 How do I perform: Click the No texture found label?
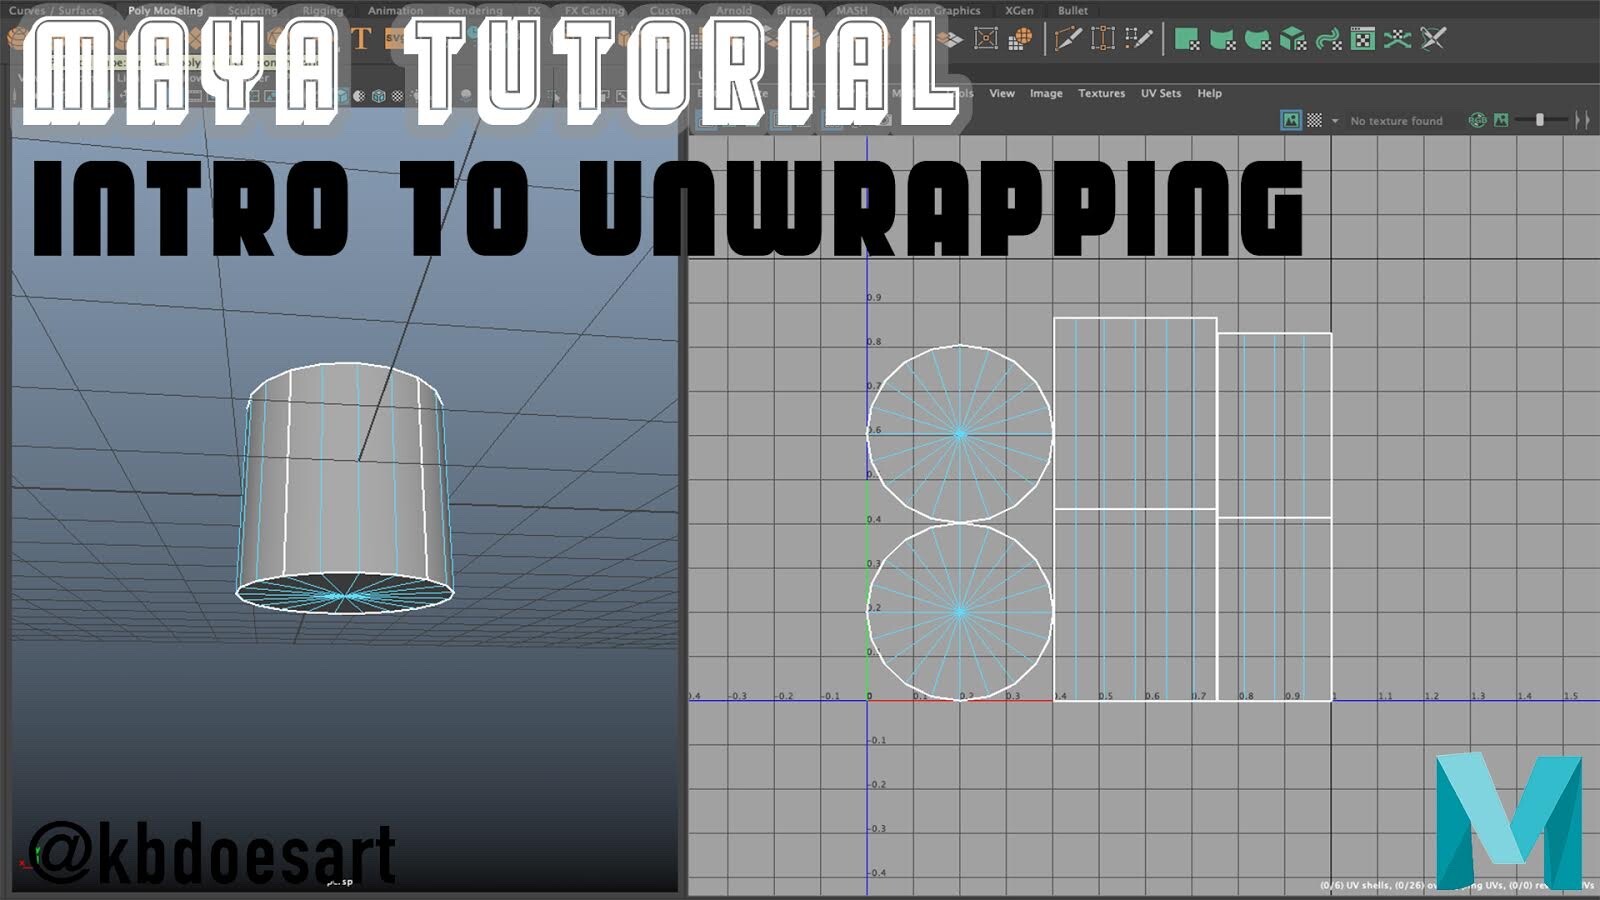coord(1396,120)
